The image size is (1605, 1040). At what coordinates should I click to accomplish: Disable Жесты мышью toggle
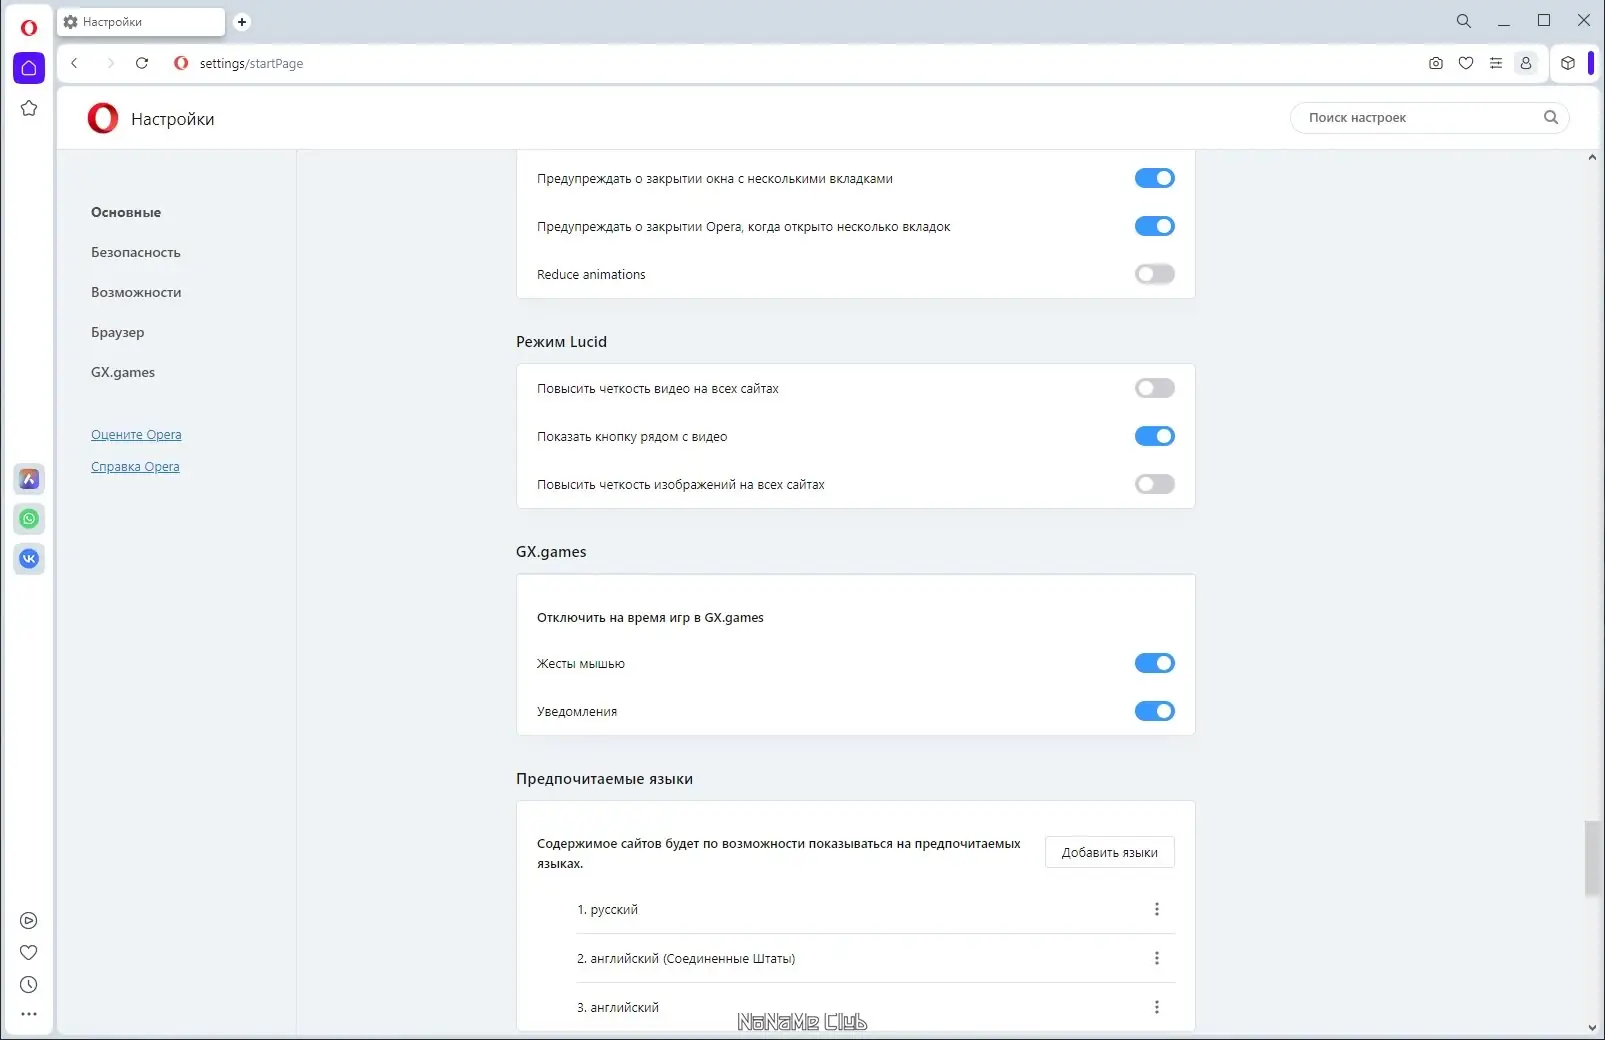point(1154,663)
